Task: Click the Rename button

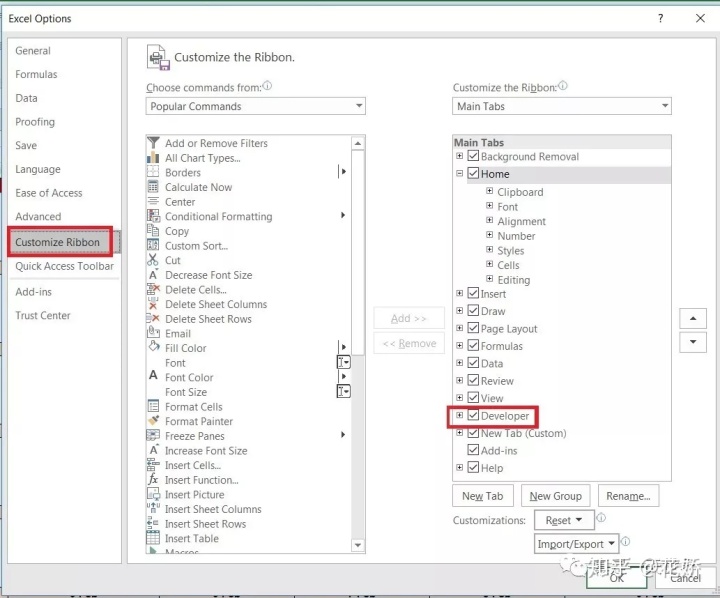Action: 628,496
